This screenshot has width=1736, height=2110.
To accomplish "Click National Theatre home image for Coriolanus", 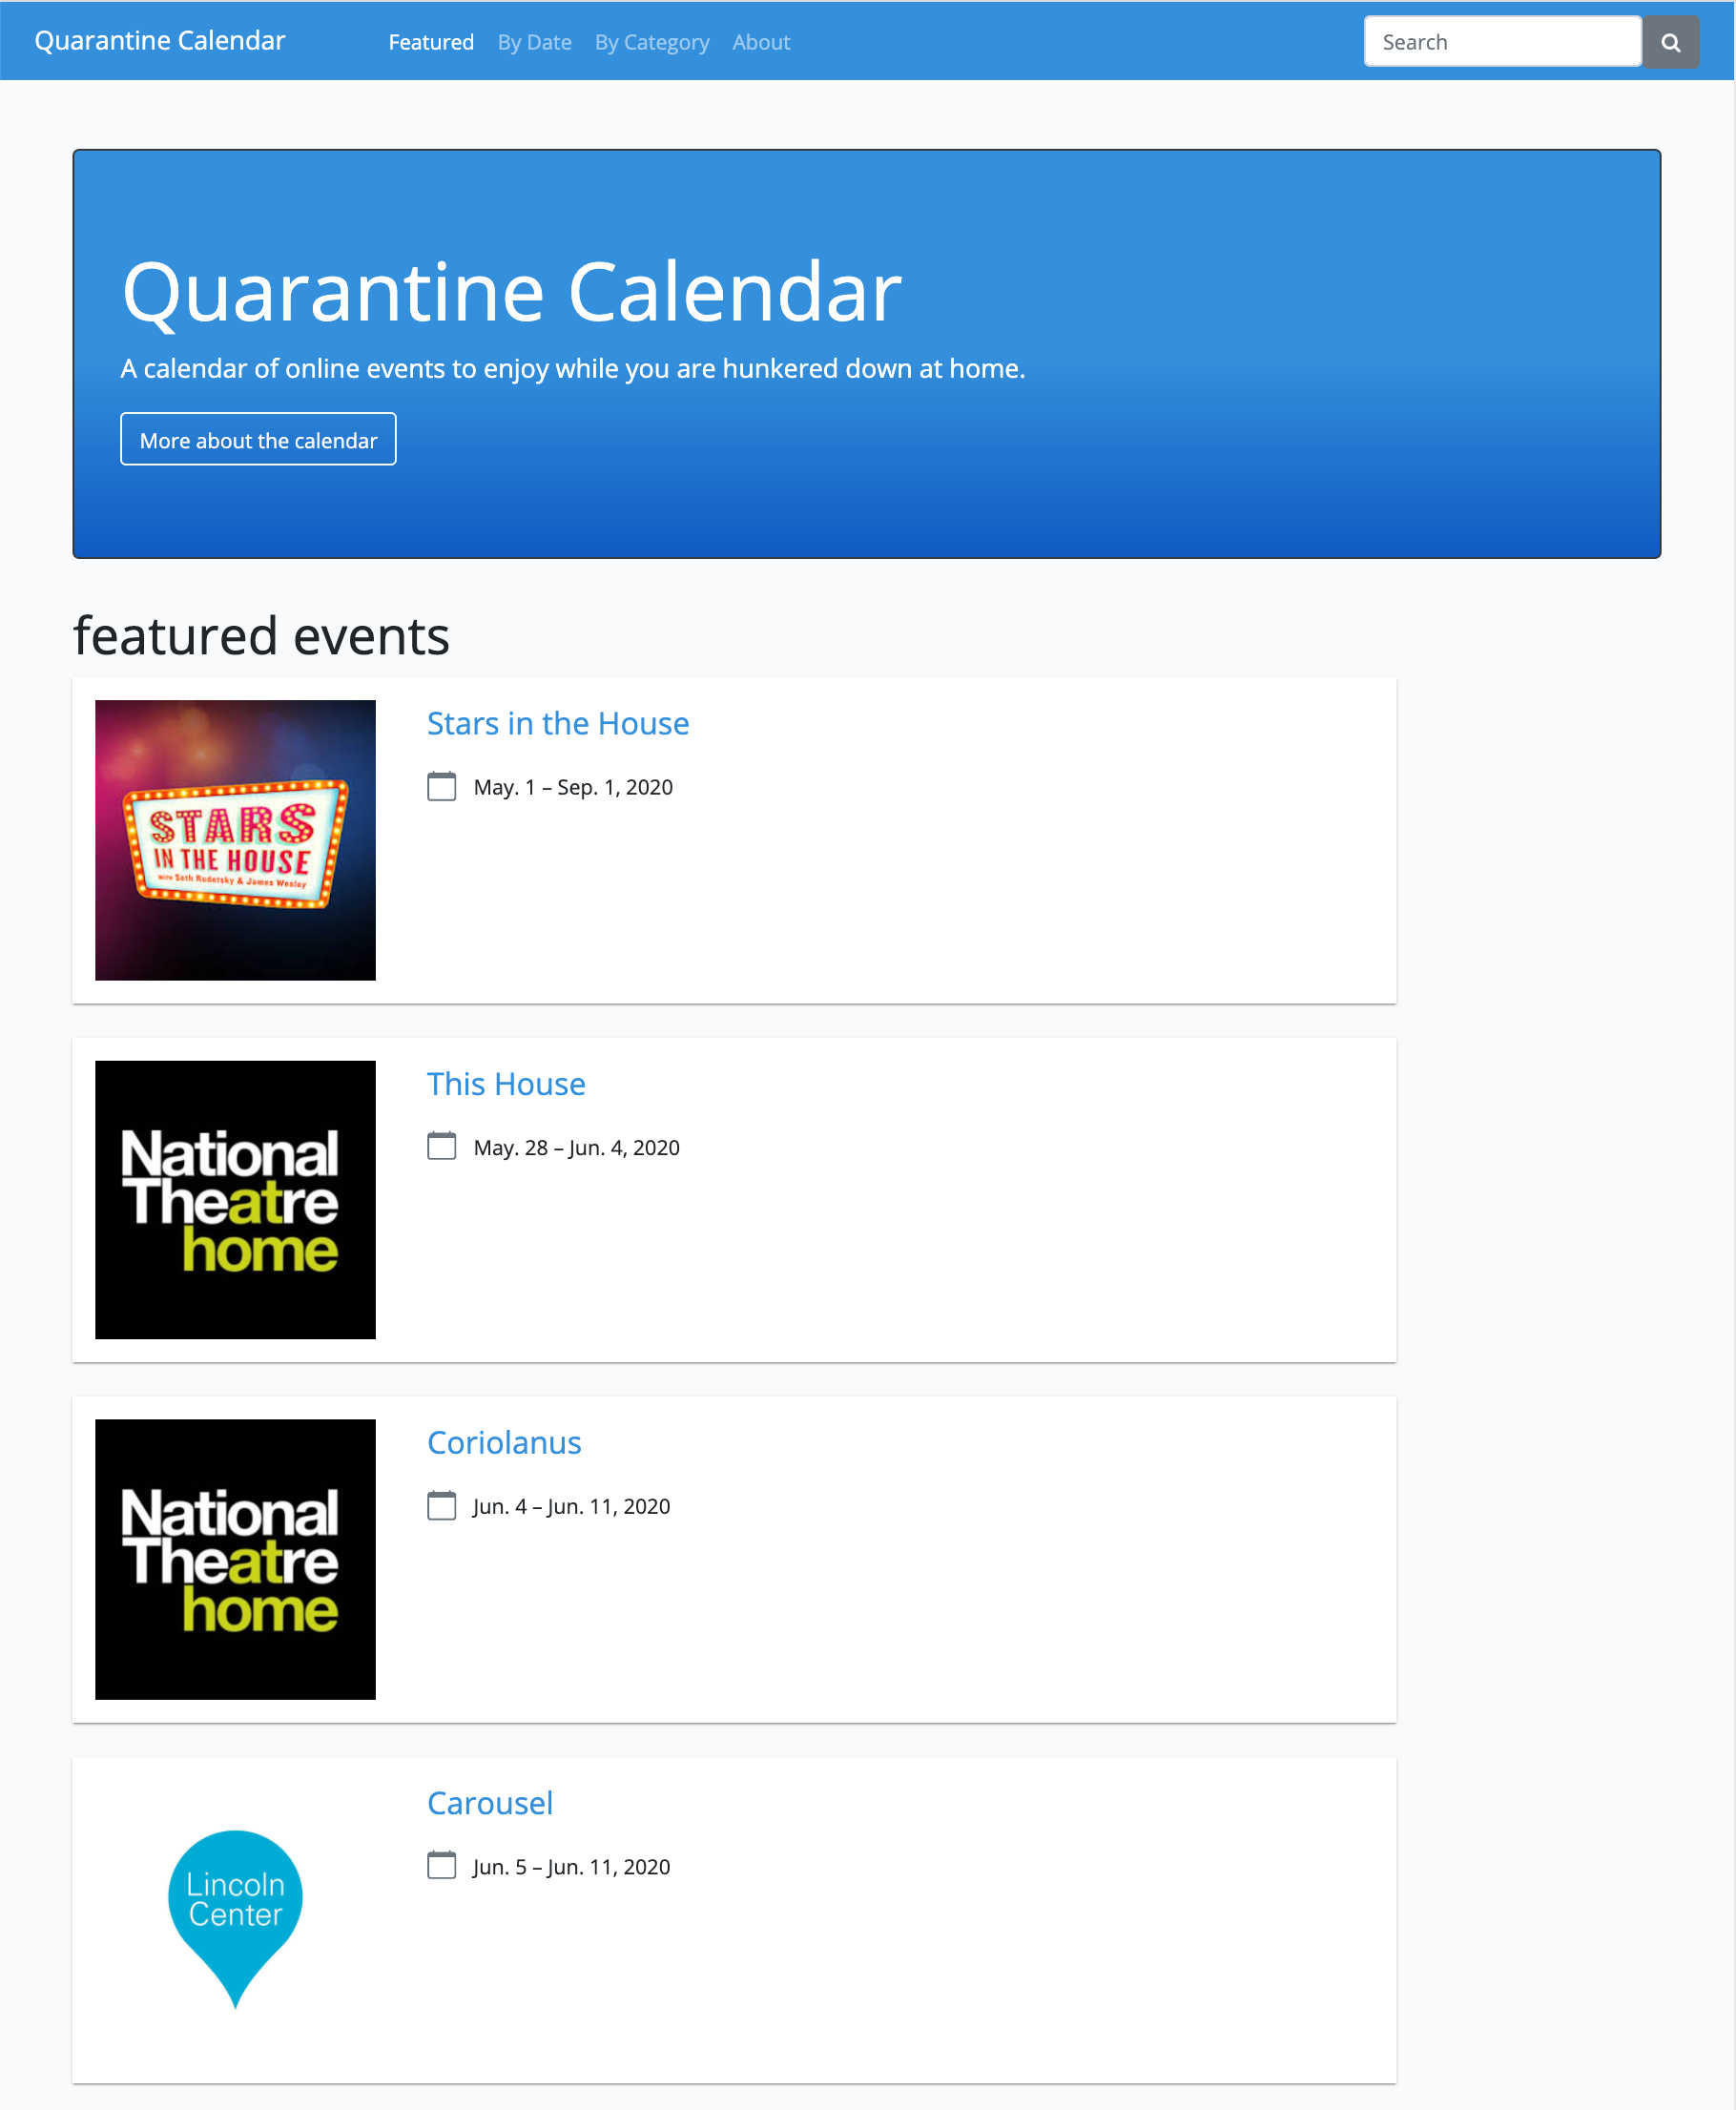I will point(235,1558).
